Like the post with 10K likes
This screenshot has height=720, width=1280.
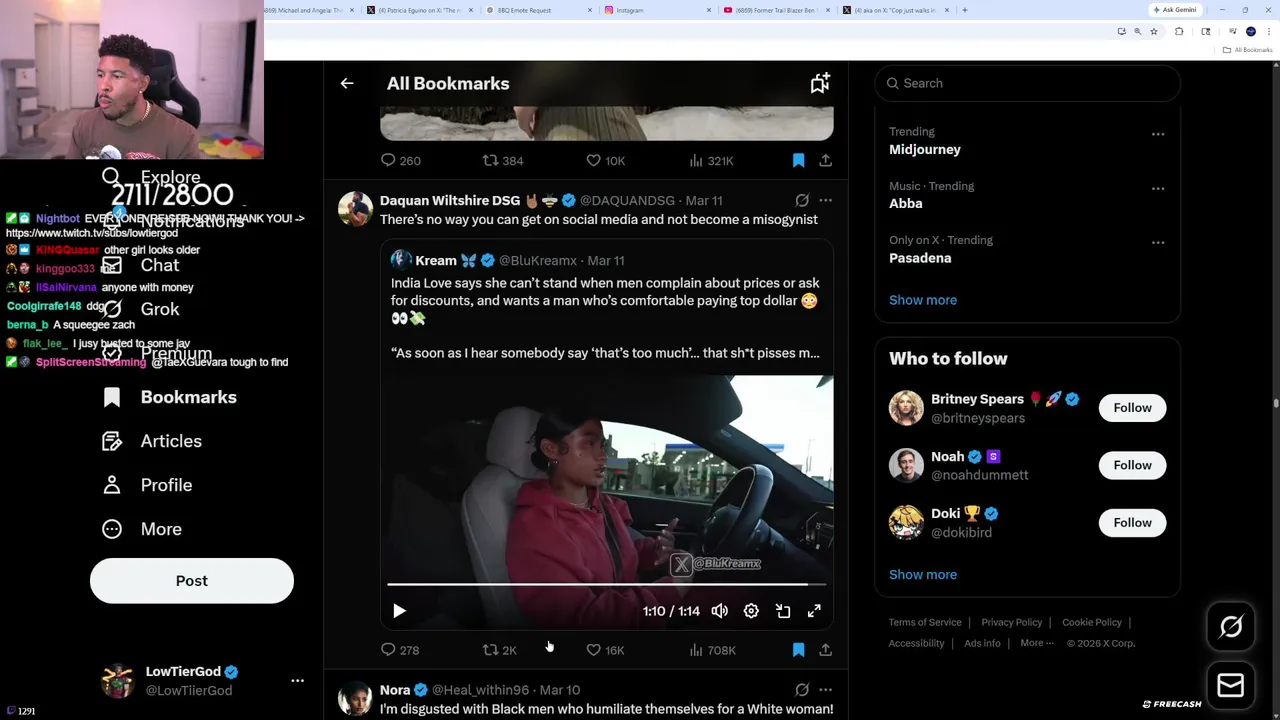click(x=606, y=160)
